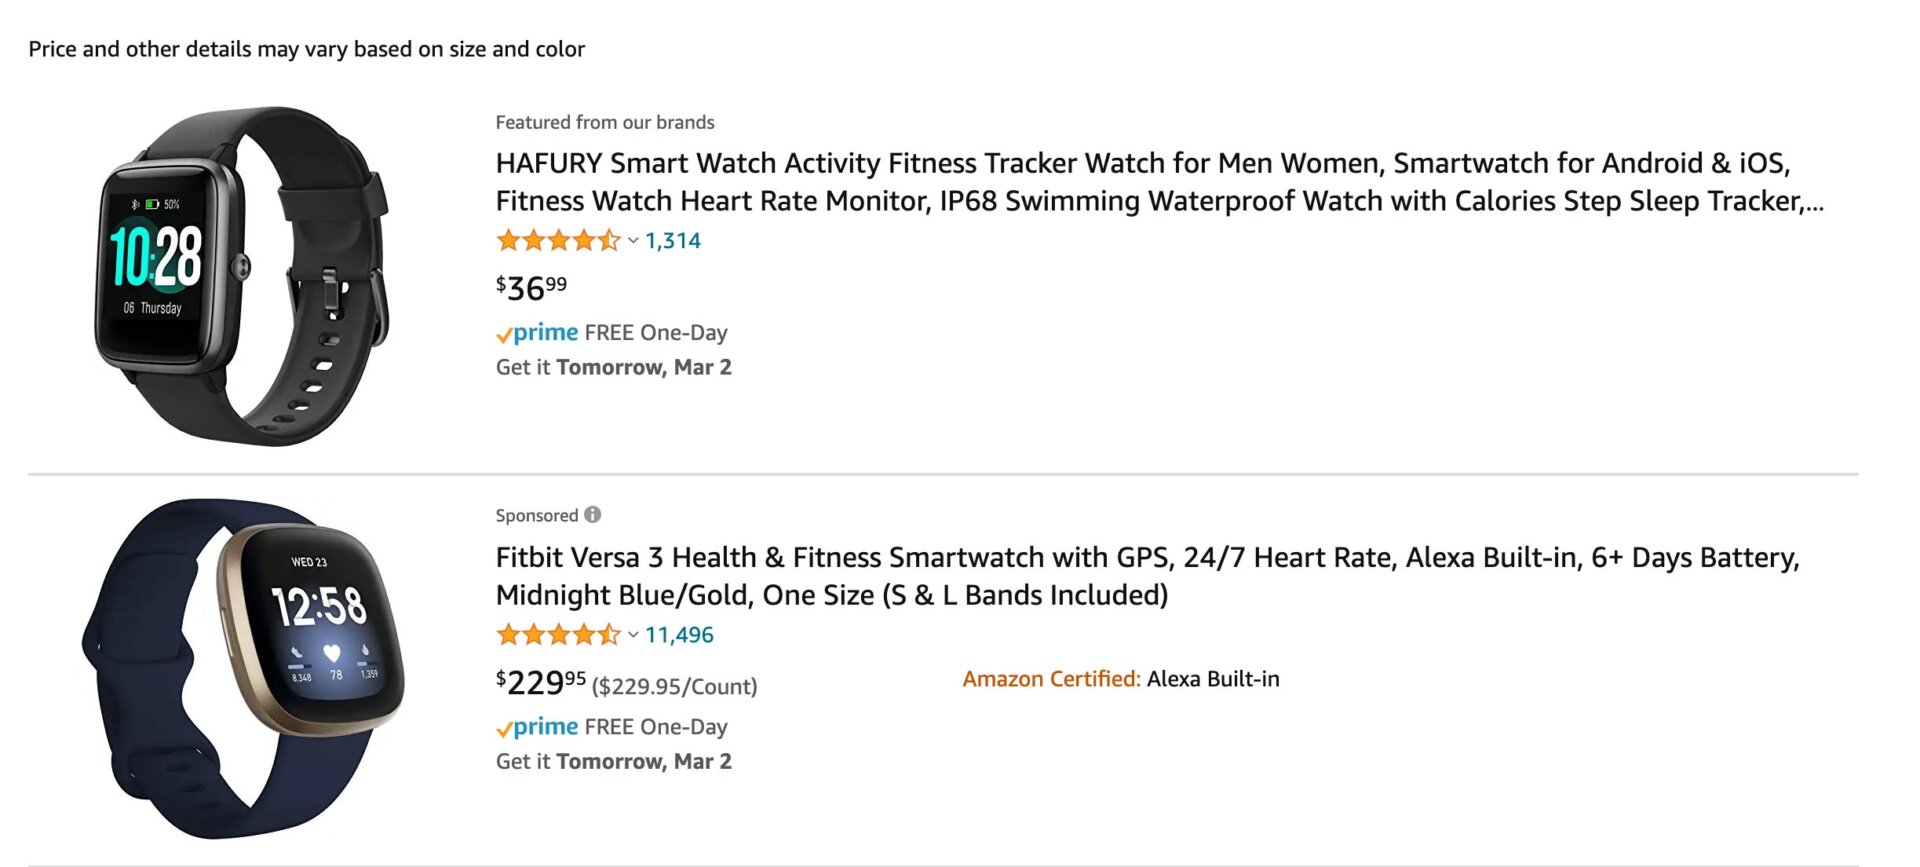Click the Featured from our brands label

click(x=605, y=122)
